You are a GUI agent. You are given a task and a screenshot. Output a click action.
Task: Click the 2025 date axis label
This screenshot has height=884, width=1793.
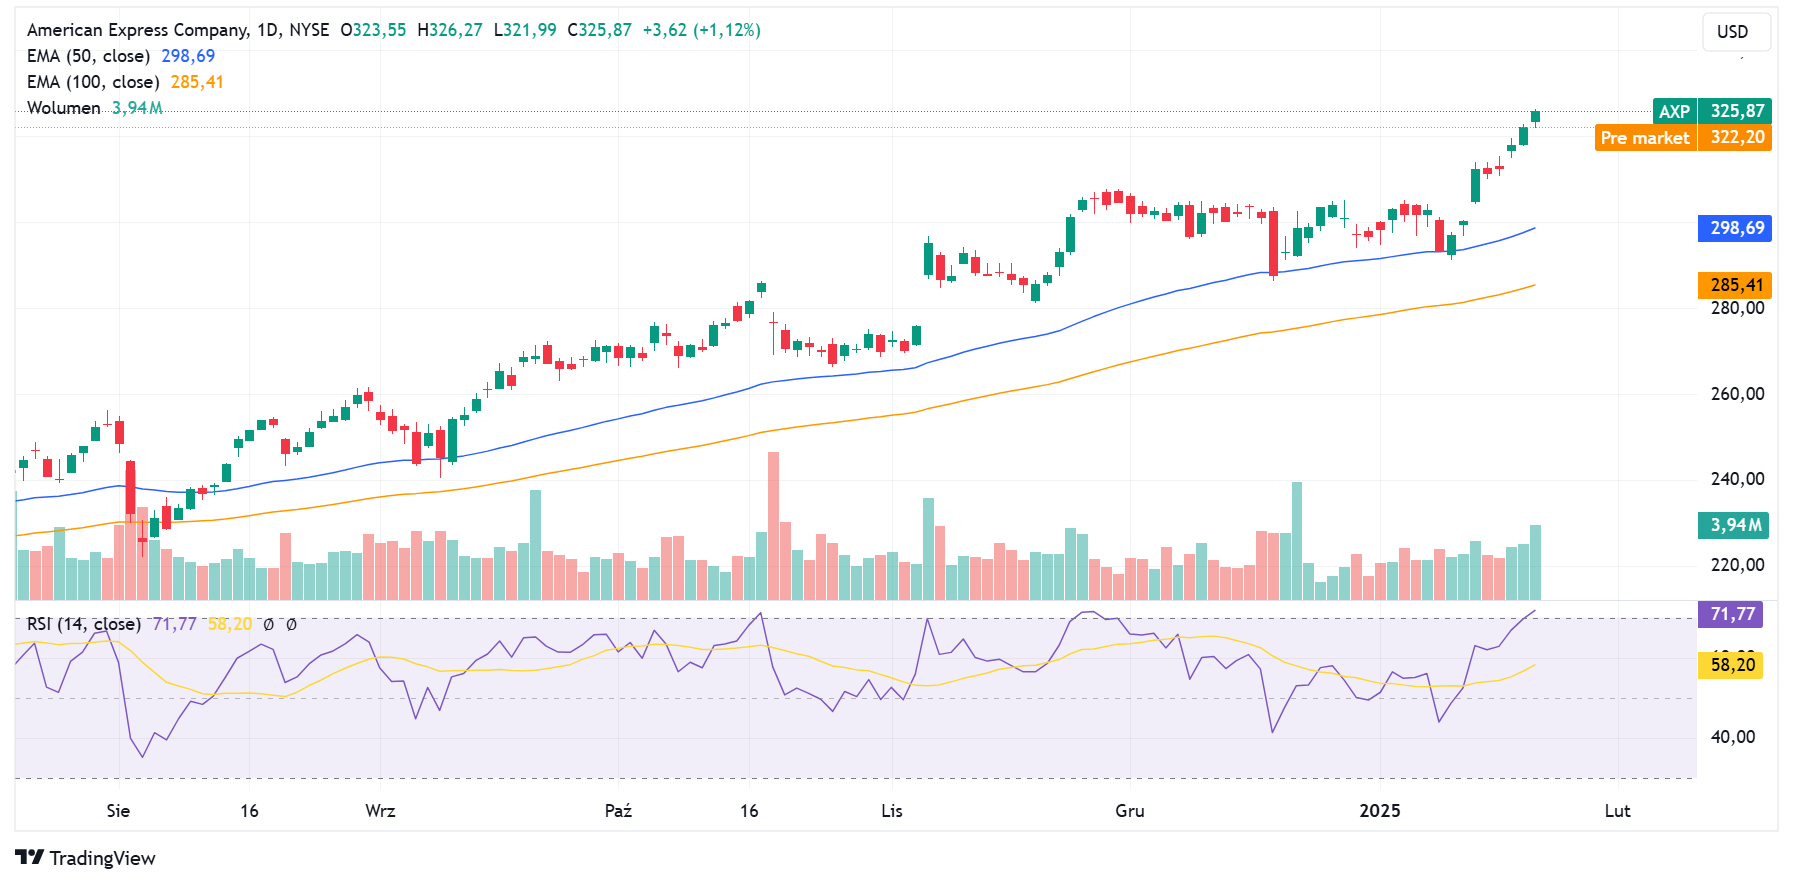coord(1380,811)
